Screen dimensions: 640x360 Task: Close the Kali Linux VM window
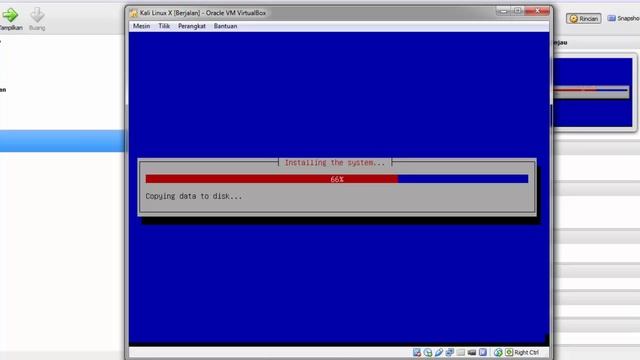click(537, 11)
